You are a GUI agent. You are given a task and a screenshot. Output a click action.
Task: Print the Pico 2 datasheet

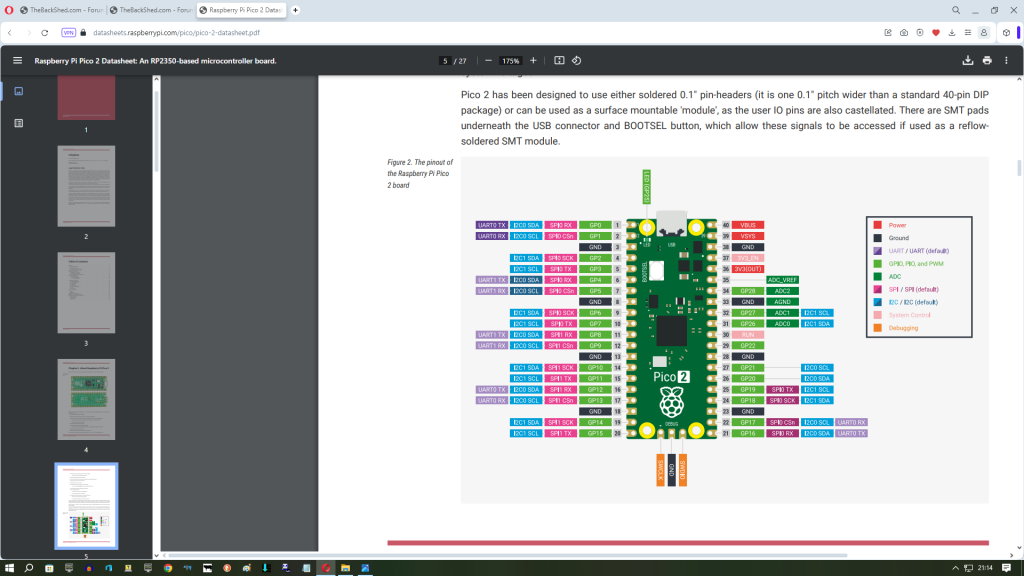pos(987,60)
